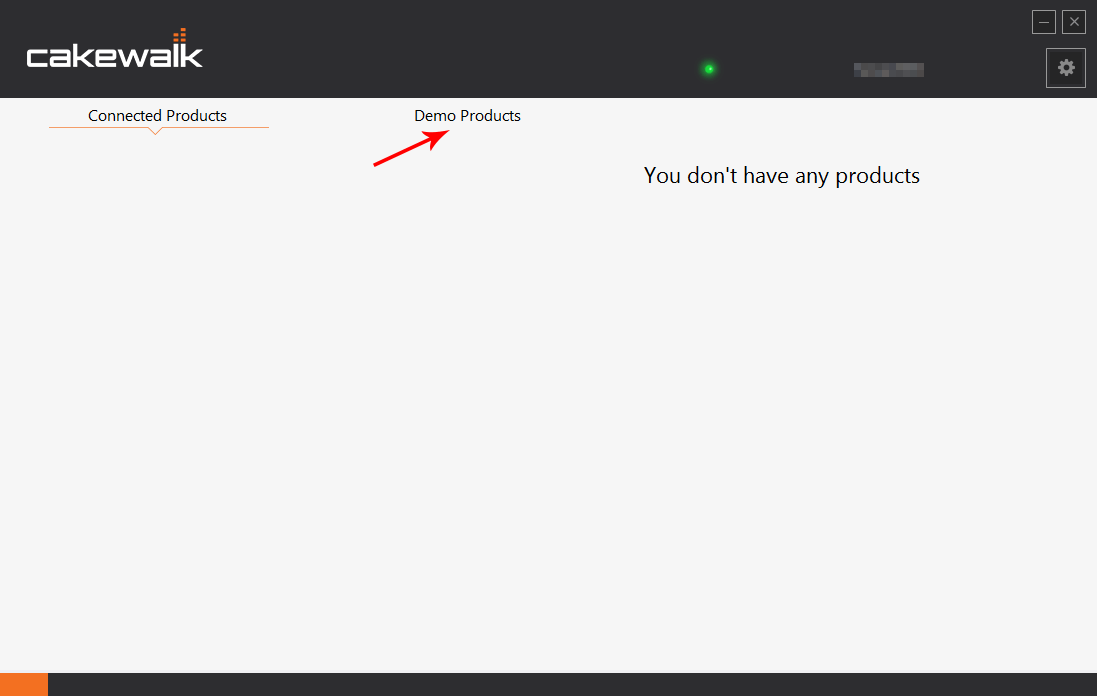This screenshot has height=696, width=1097.
Task: Switch to the Demo Products tab
Action: tap(467, 116)
